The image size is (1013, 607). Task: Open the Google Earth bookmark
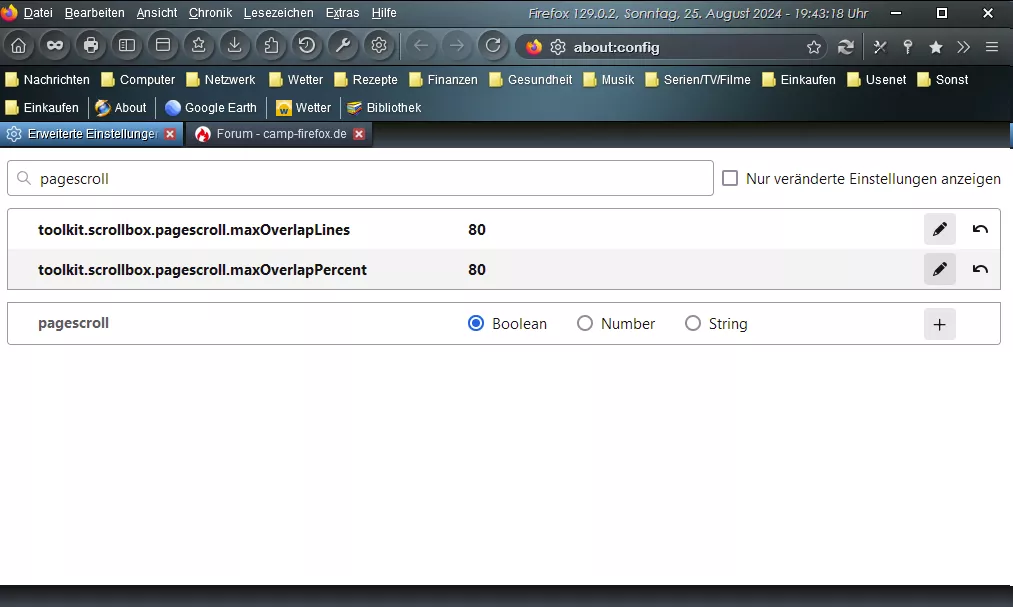pyautogui.click(x=211, y=108)
